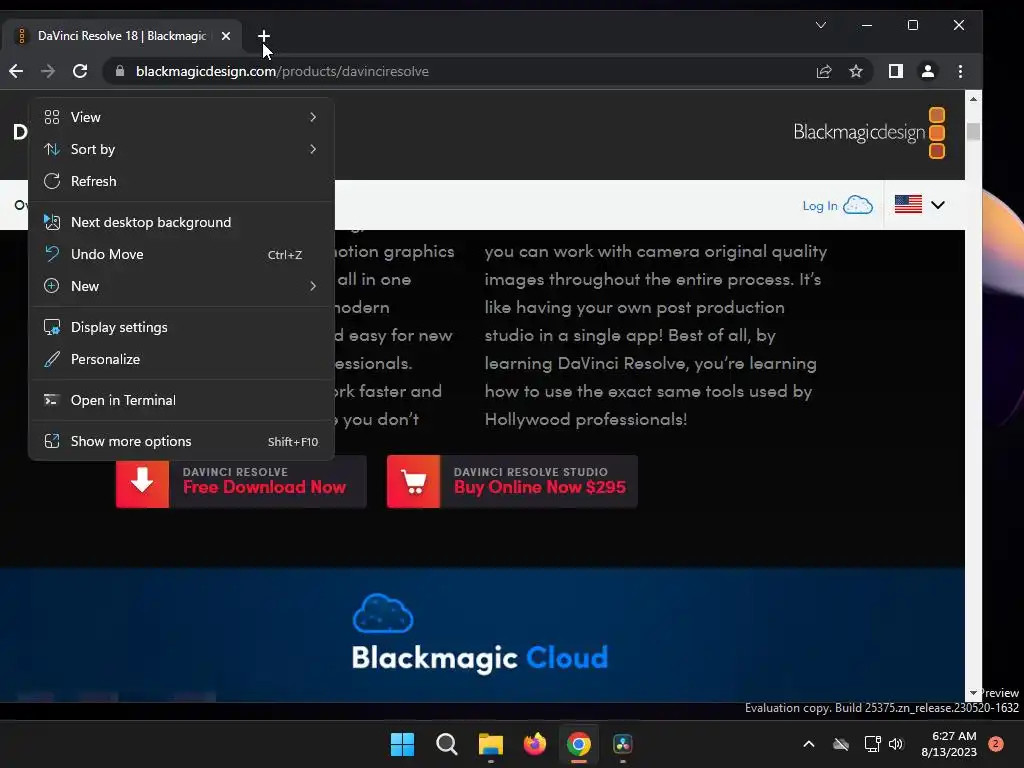Open the Sort by submenu
Image resolution: width=1024 pixels, height=768 pixels.
click(181, 149)
